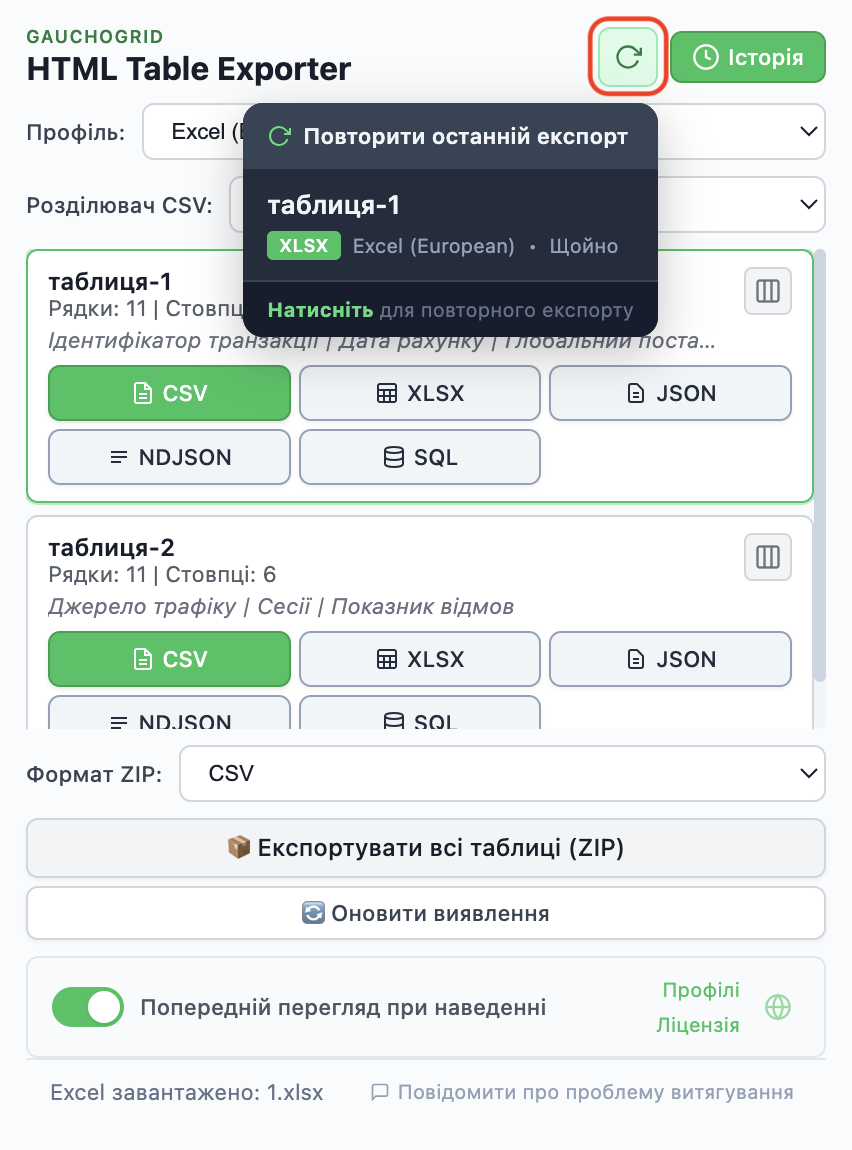Expand the Розділювач CSV dropdown
852x1150 pixels.
tap(740, 204)
